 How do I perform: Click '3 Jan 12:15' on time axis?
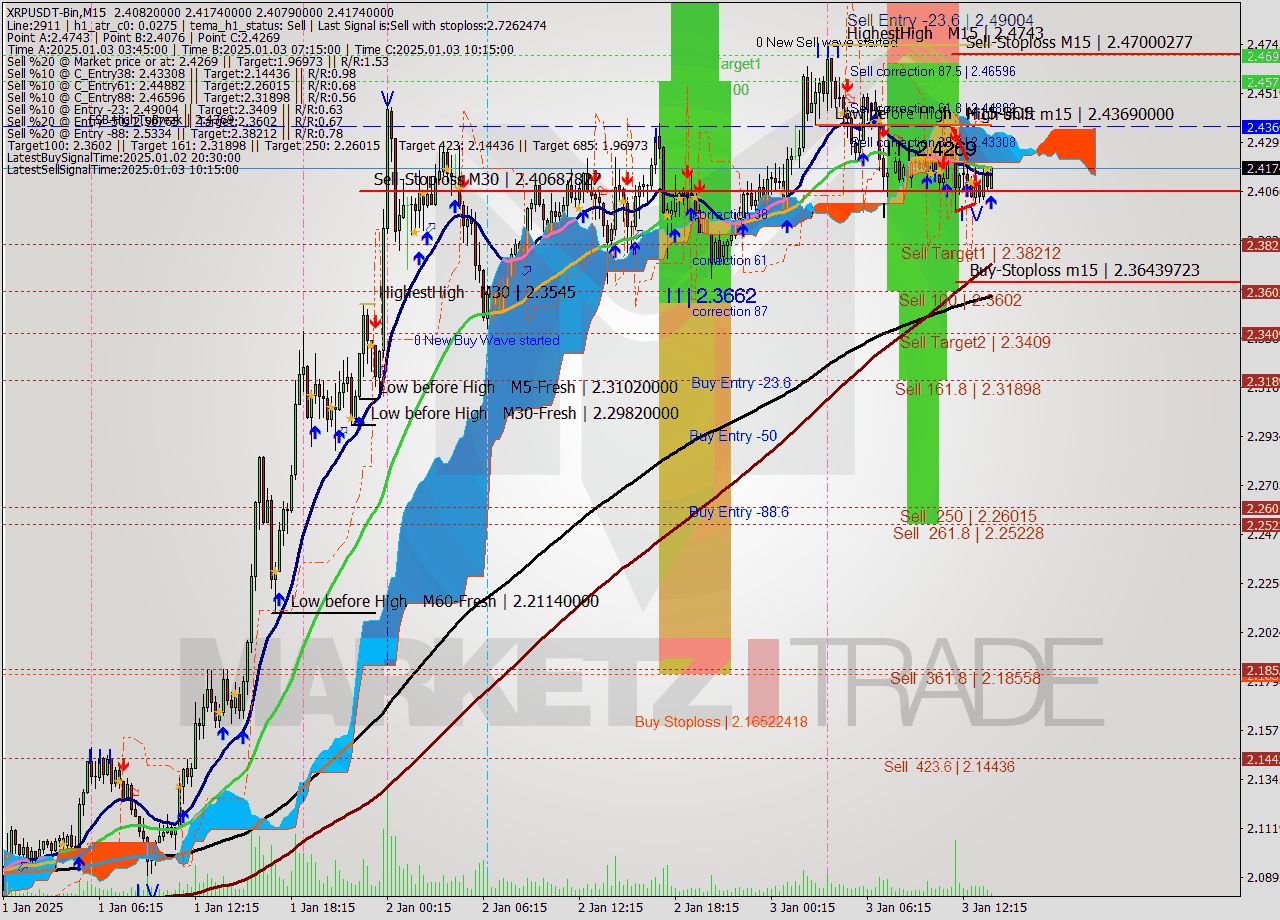coord(994,908)
